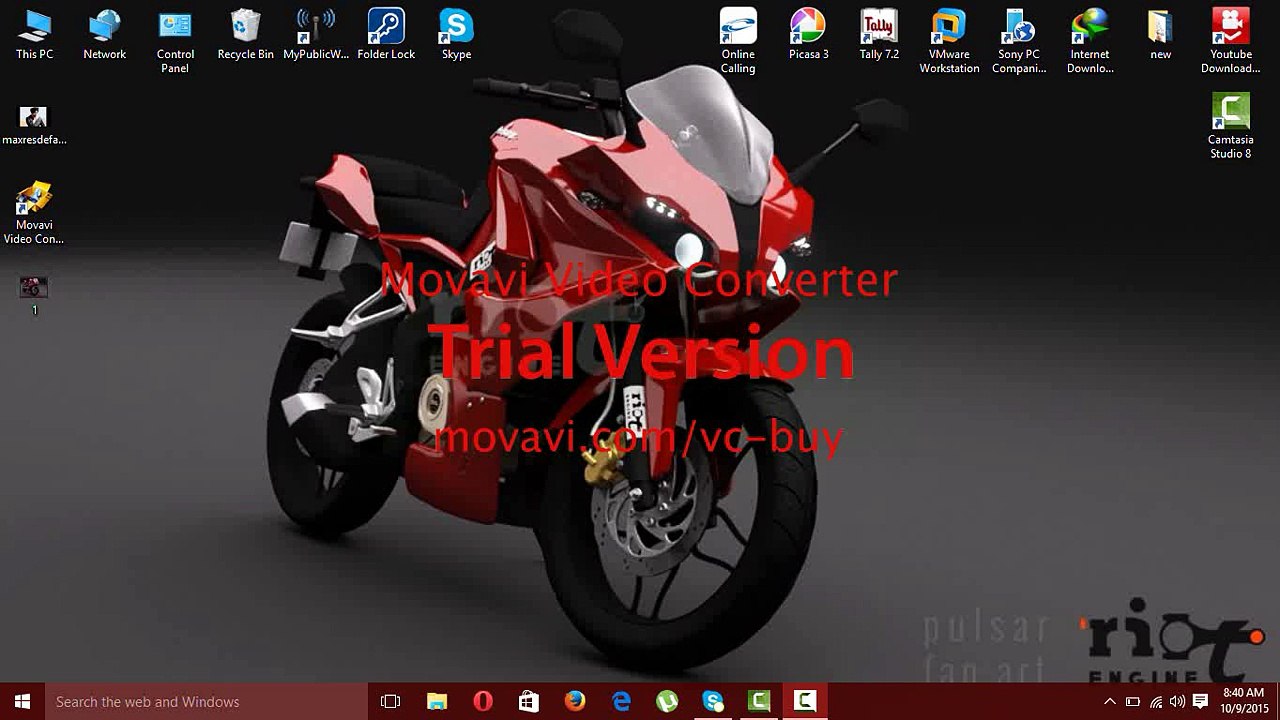
Task: Select the Sony PC Companion icon
Action: (1019, 41)
